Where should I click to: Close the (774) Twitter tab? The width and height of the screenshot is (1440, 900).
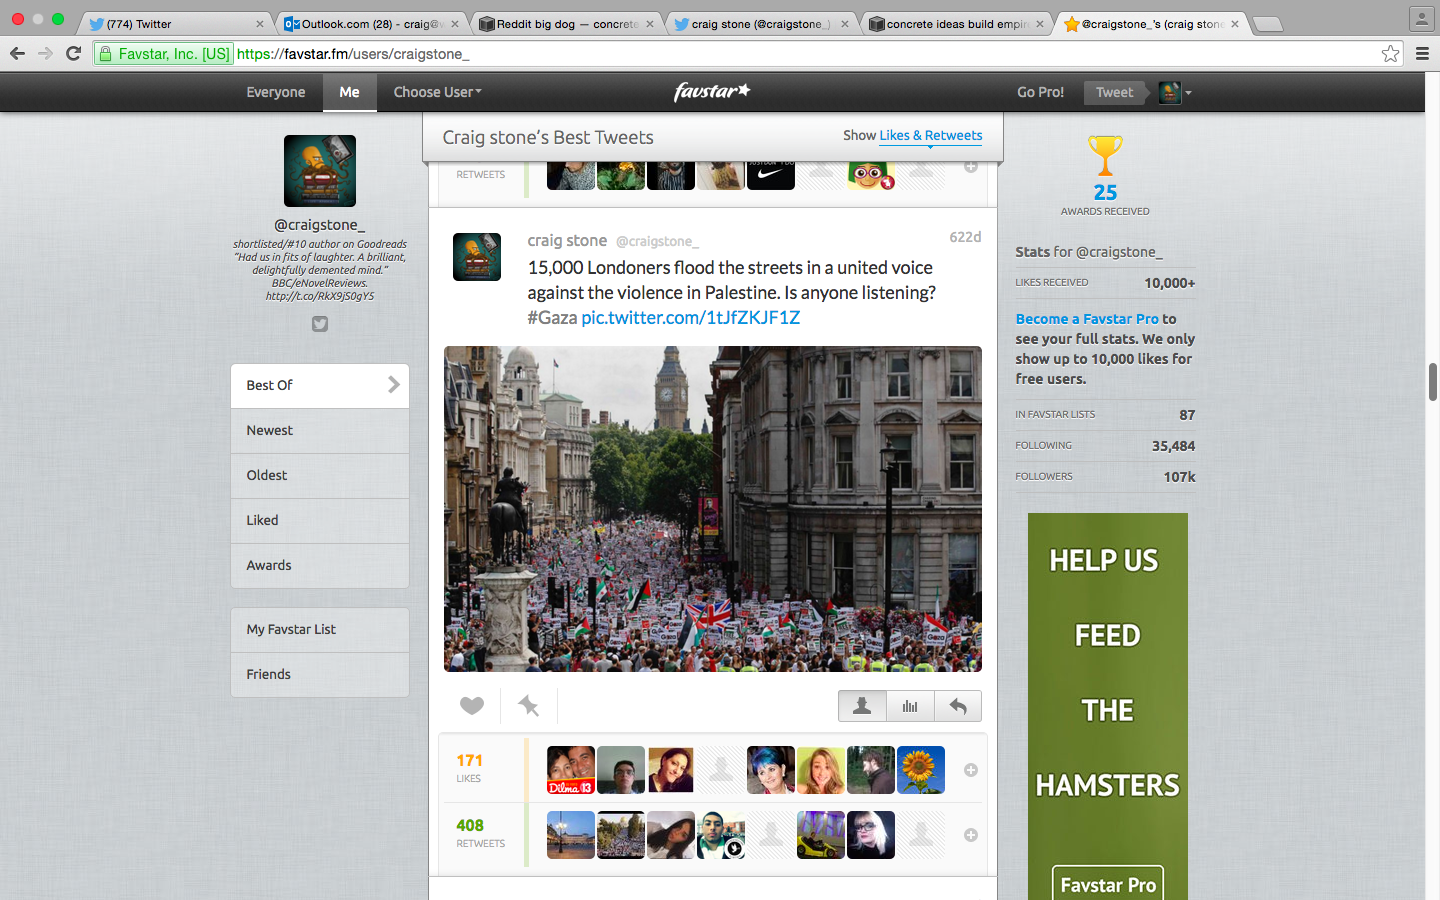pyautogui.click(x=260, y=24)
